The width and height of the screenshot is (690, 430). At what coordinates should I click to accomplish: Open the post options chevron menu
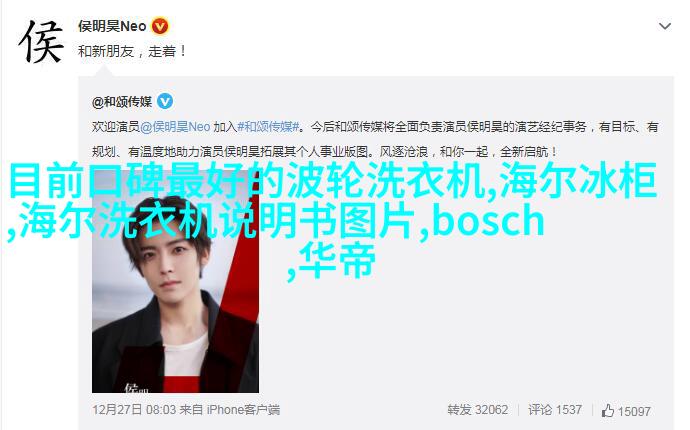point(664,26)
